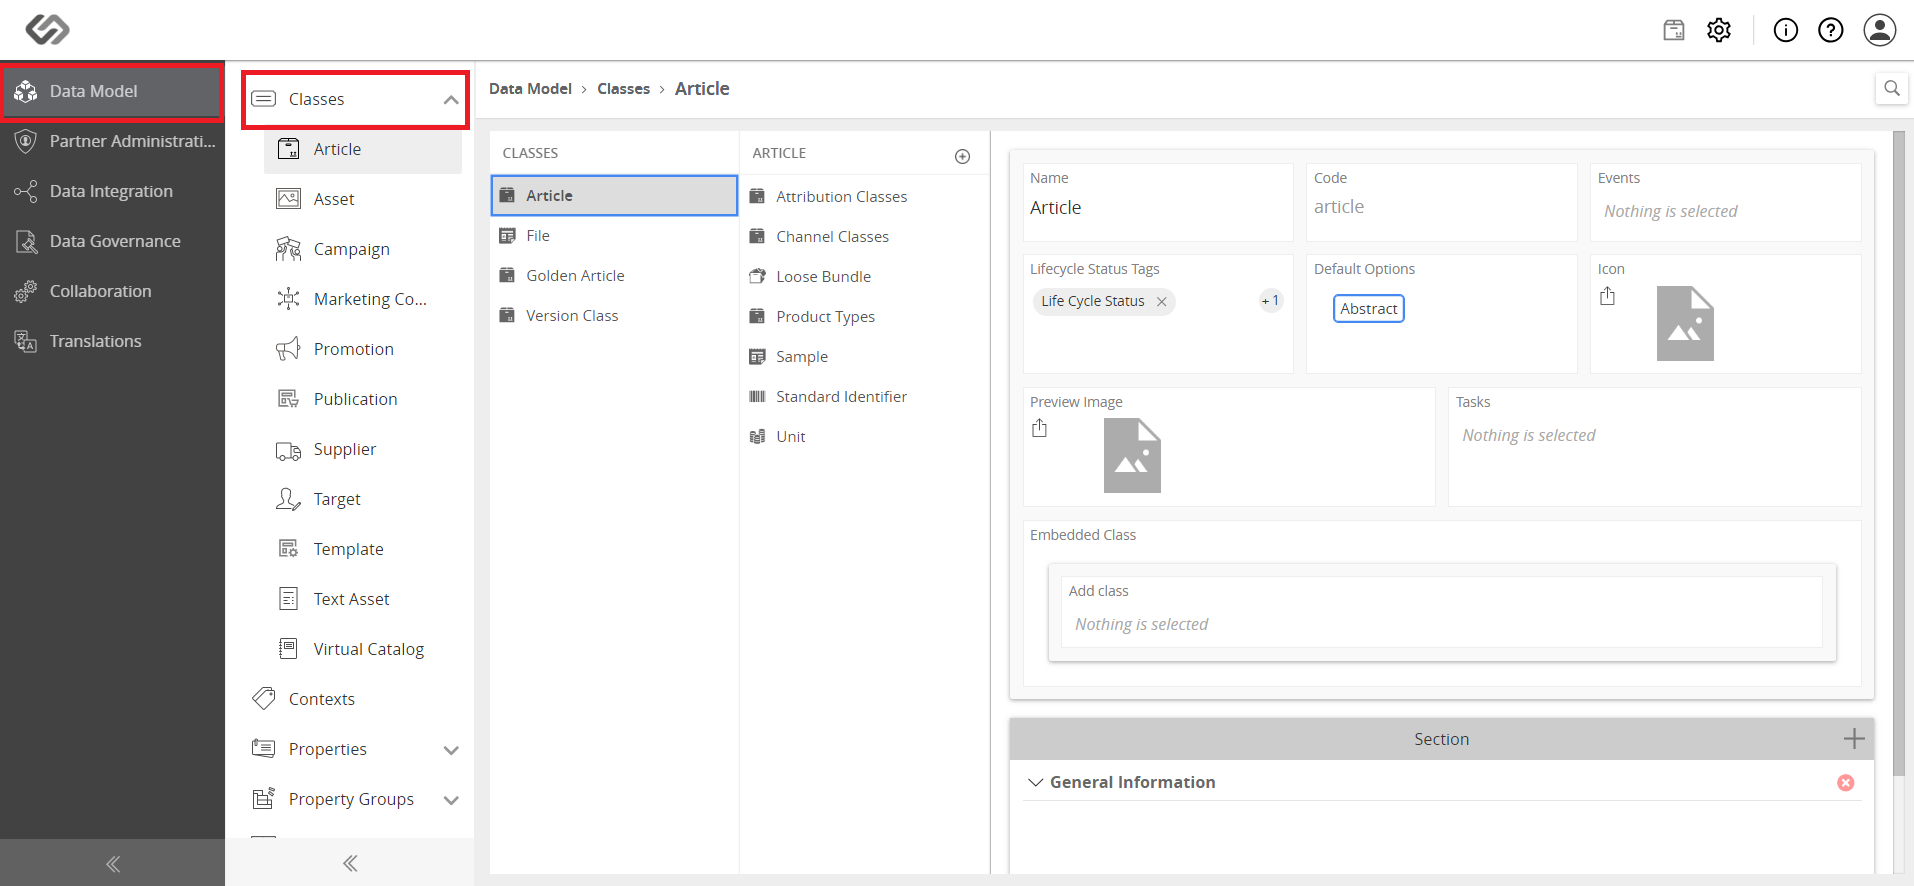
Task: Open Standard Identifier subclass
Action: click(x=864, y=397)
